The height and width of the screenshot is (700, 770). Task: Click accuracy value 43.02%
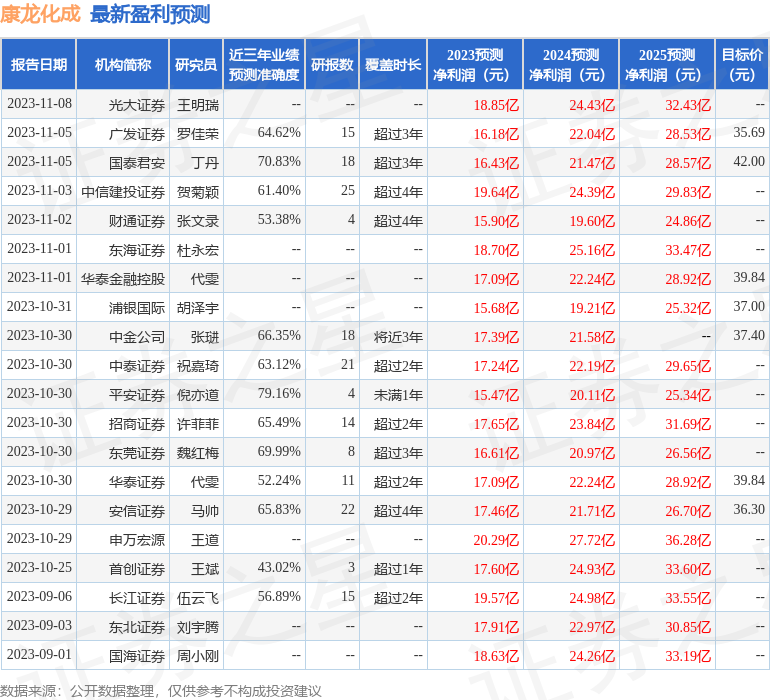point(279,567)
